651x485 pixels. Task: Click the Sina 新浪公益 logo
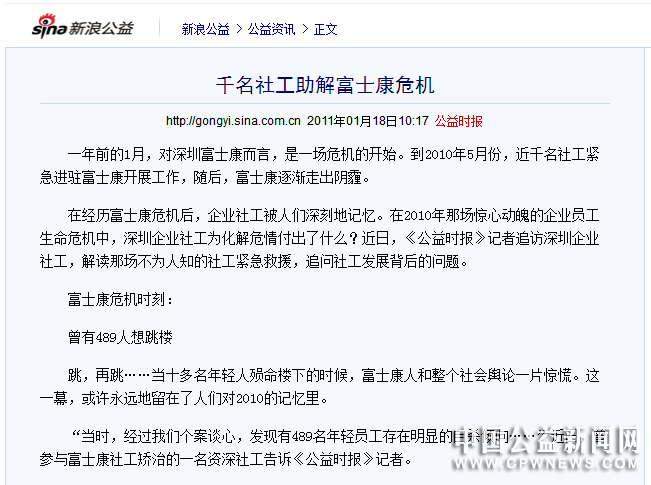[x=83, y=27]
